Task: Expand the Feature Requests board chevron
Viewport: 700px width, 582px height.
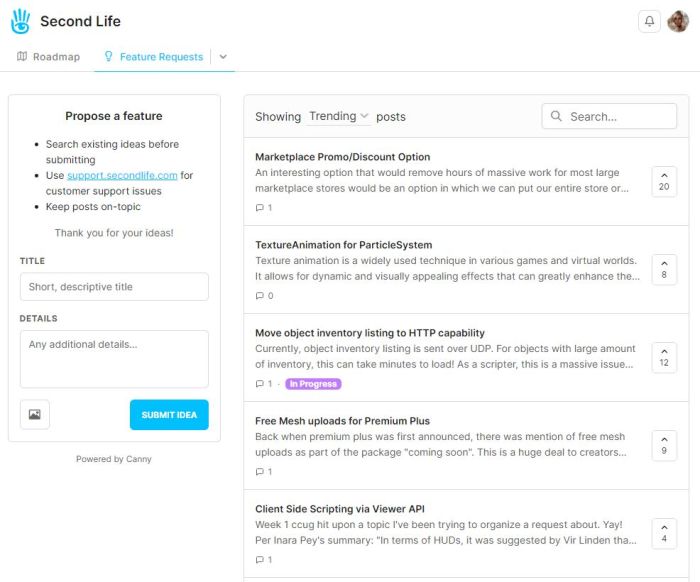Action: click(x=223, y=57)
